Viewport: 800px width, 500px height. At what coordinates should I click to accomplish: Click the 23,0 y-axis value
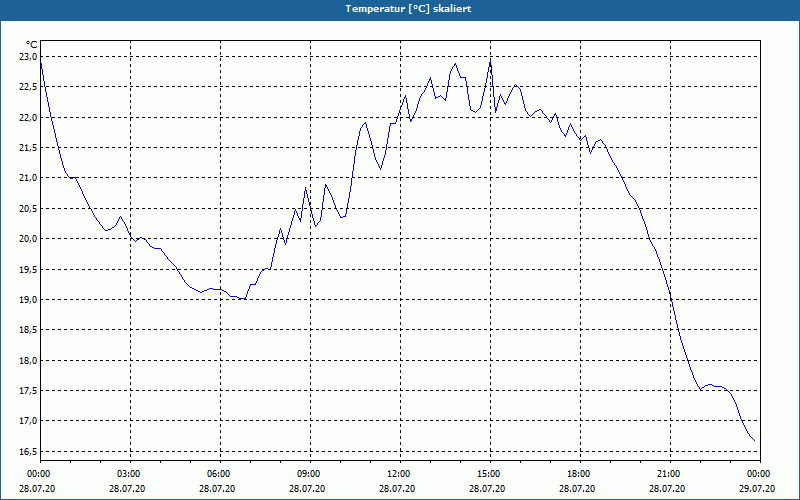(x=28, y=57)
